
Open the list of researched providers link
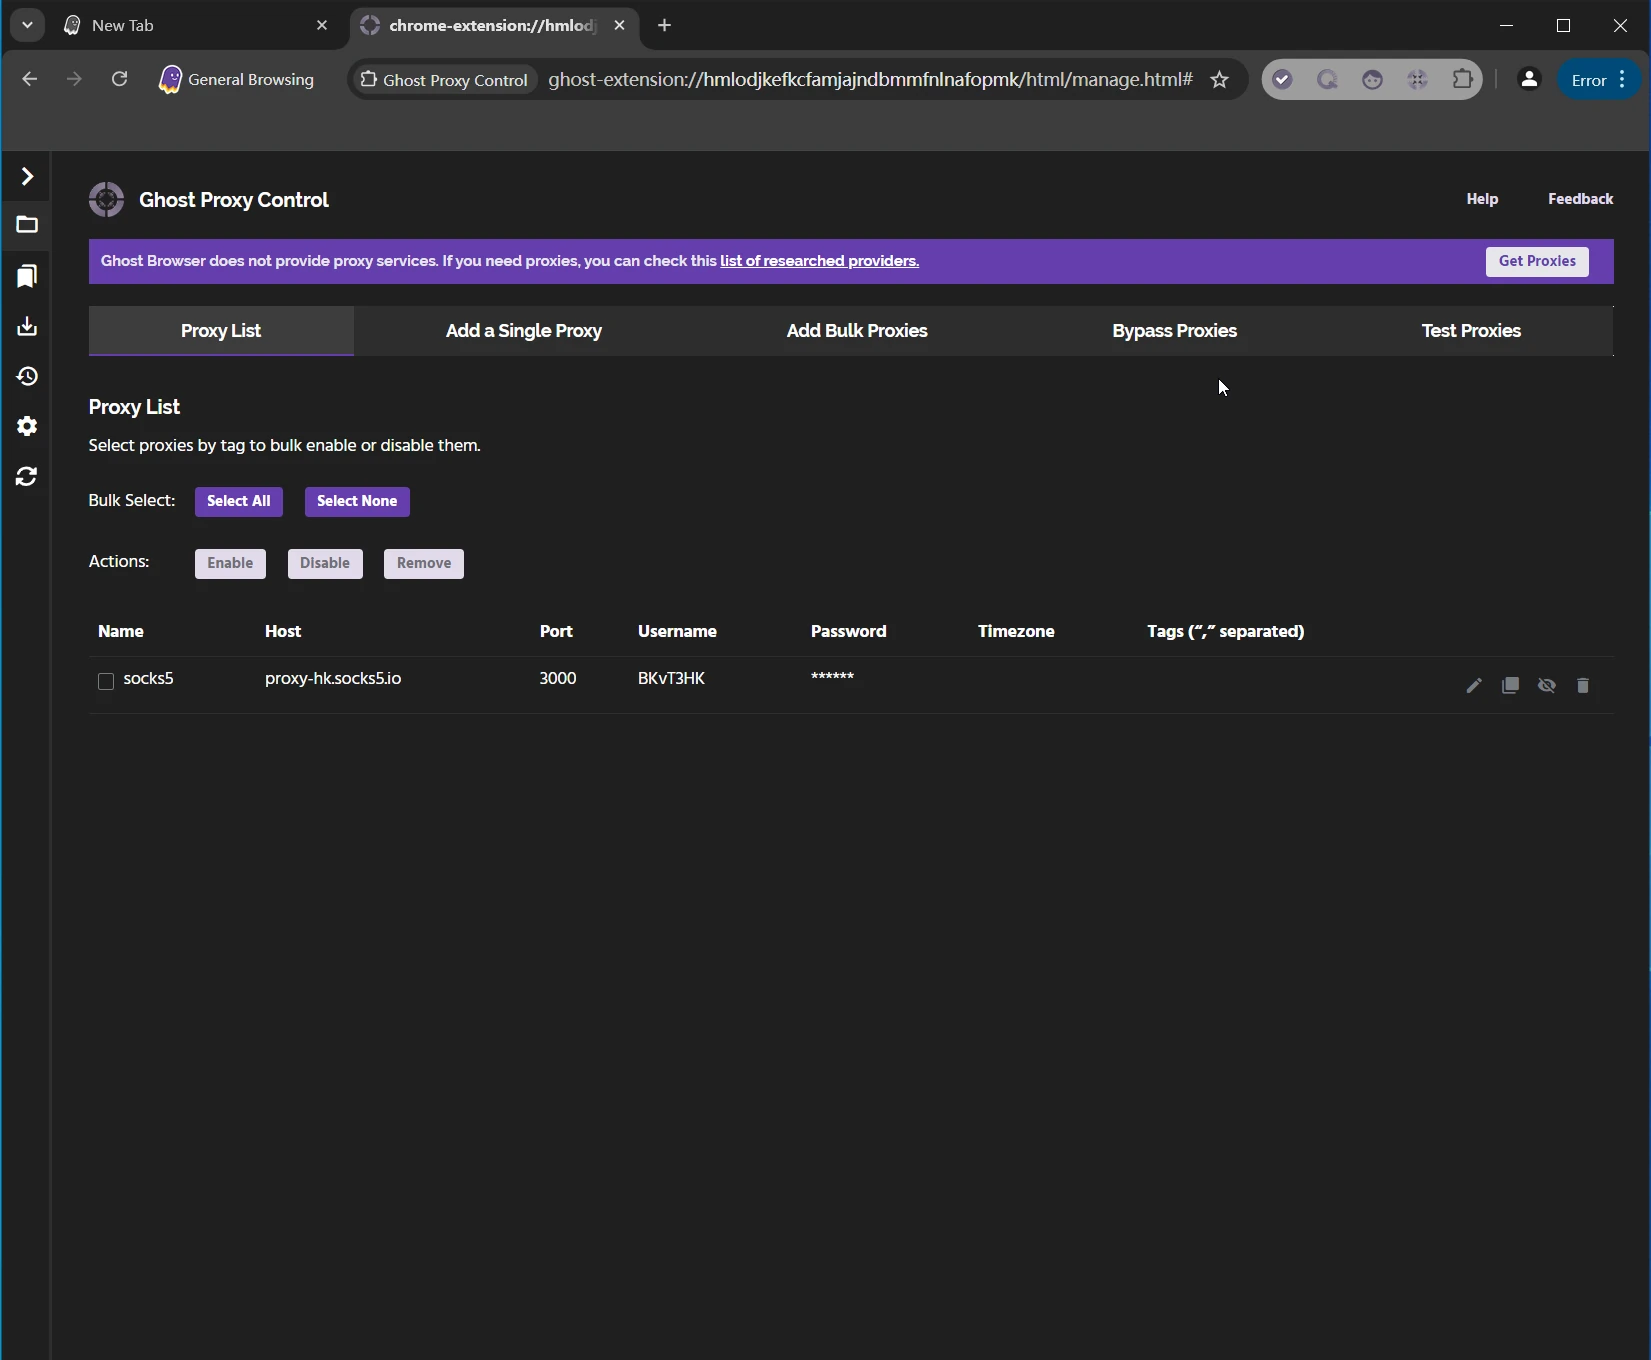(819, 261)
